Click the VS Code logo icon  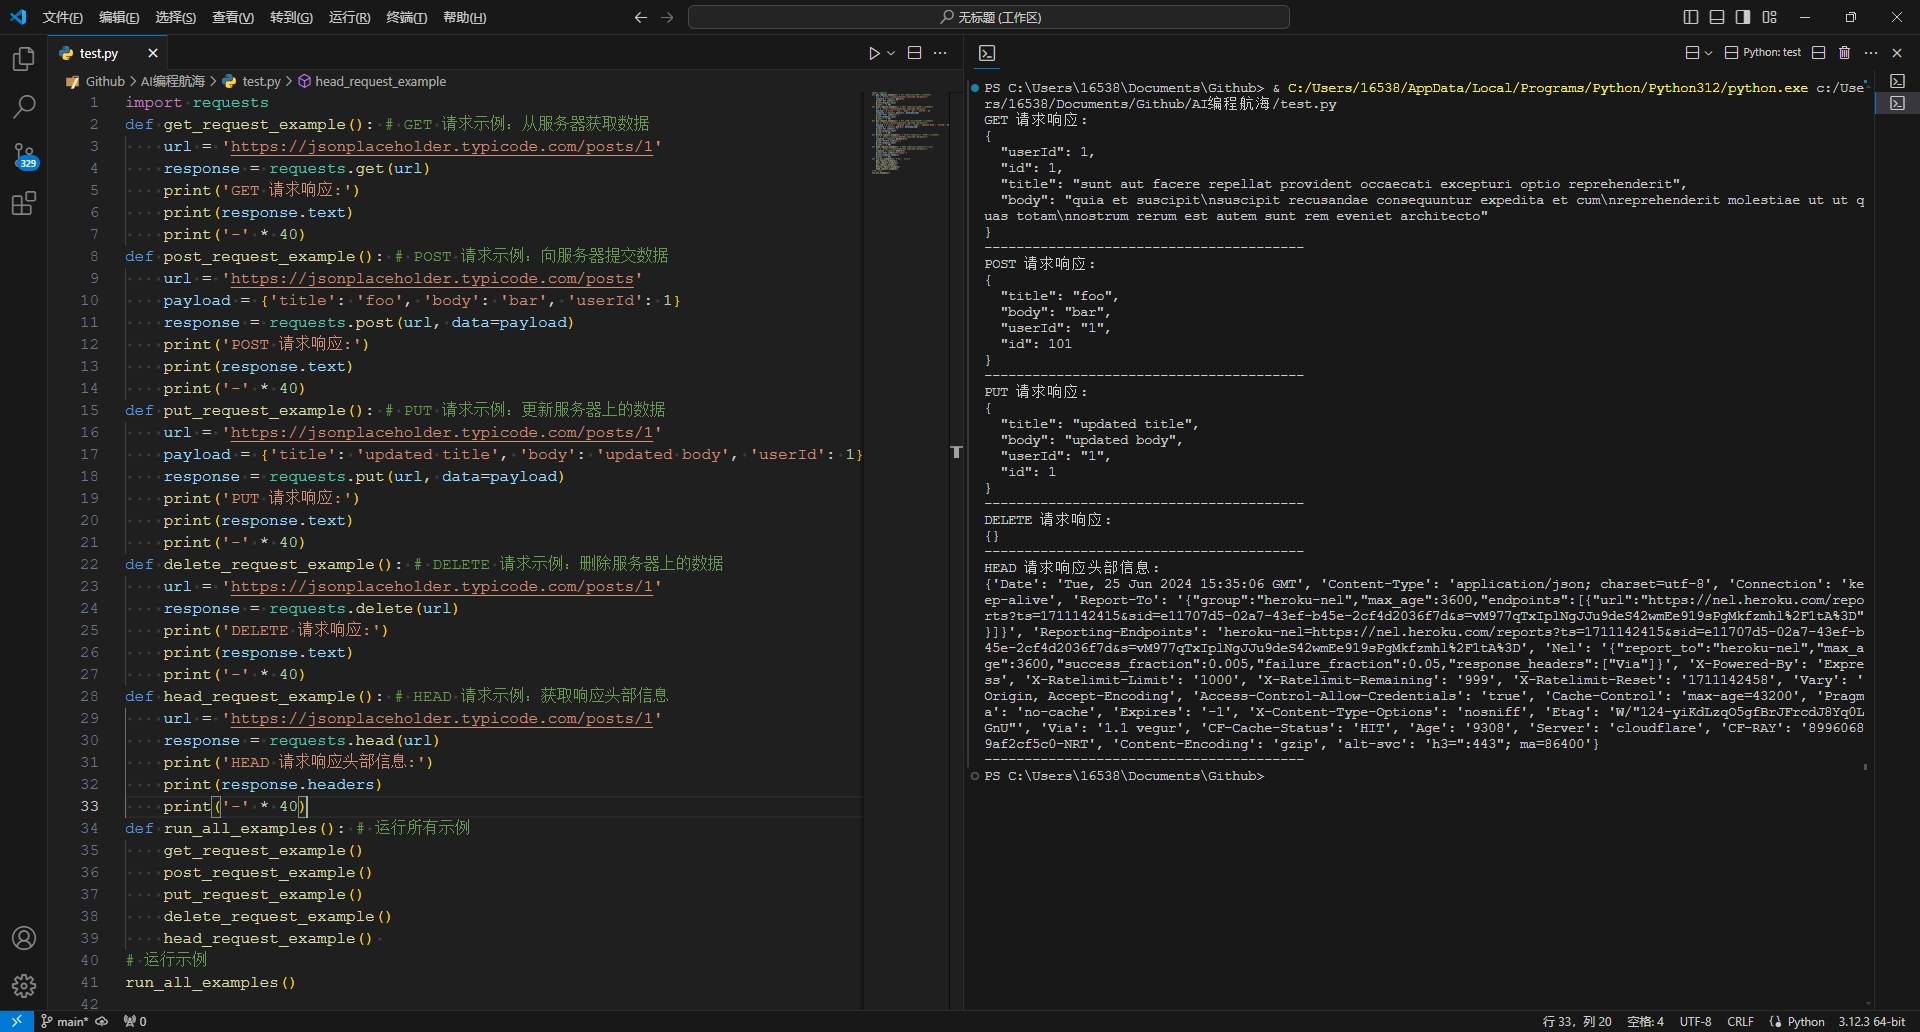(18, 17)
